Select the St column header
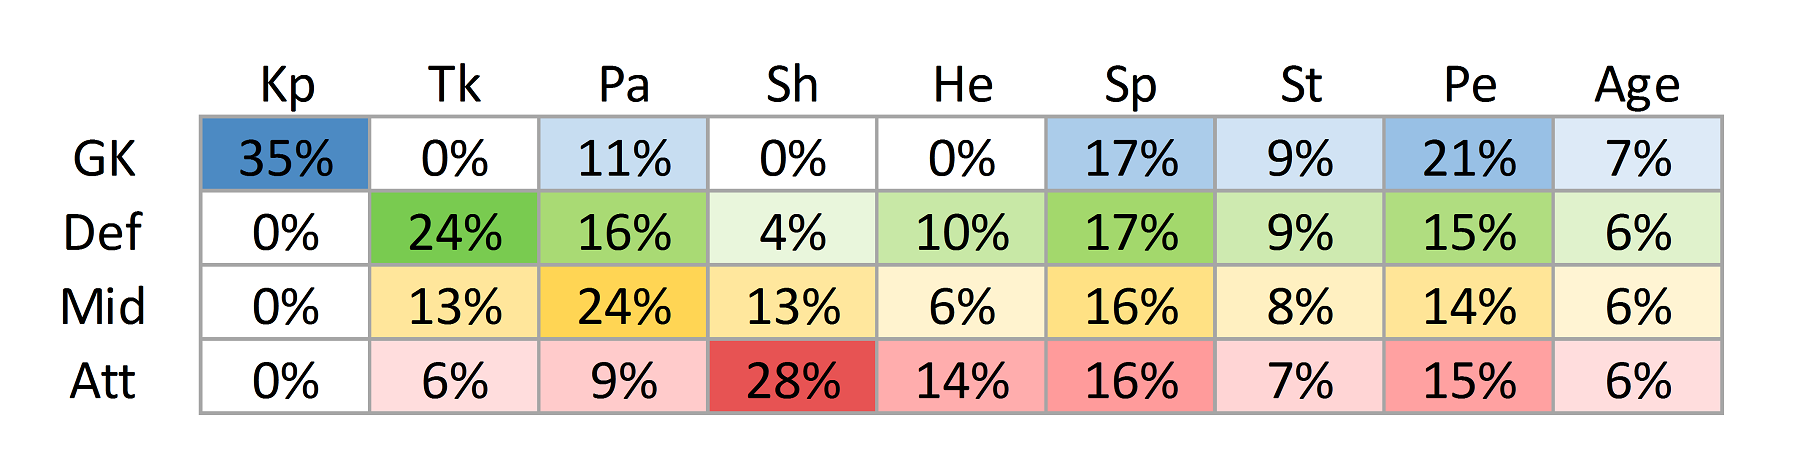The image size is (1800, 474). (1301, 84)
